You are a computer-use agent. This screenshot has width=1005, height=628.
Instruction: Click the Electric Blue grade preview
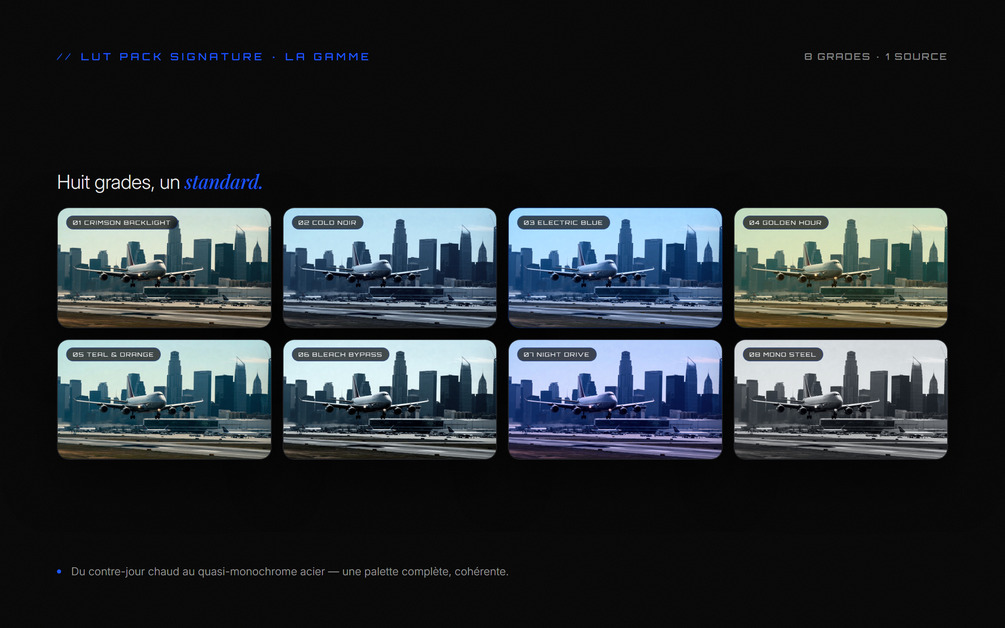pyautogui.click(x=615, y=267)
